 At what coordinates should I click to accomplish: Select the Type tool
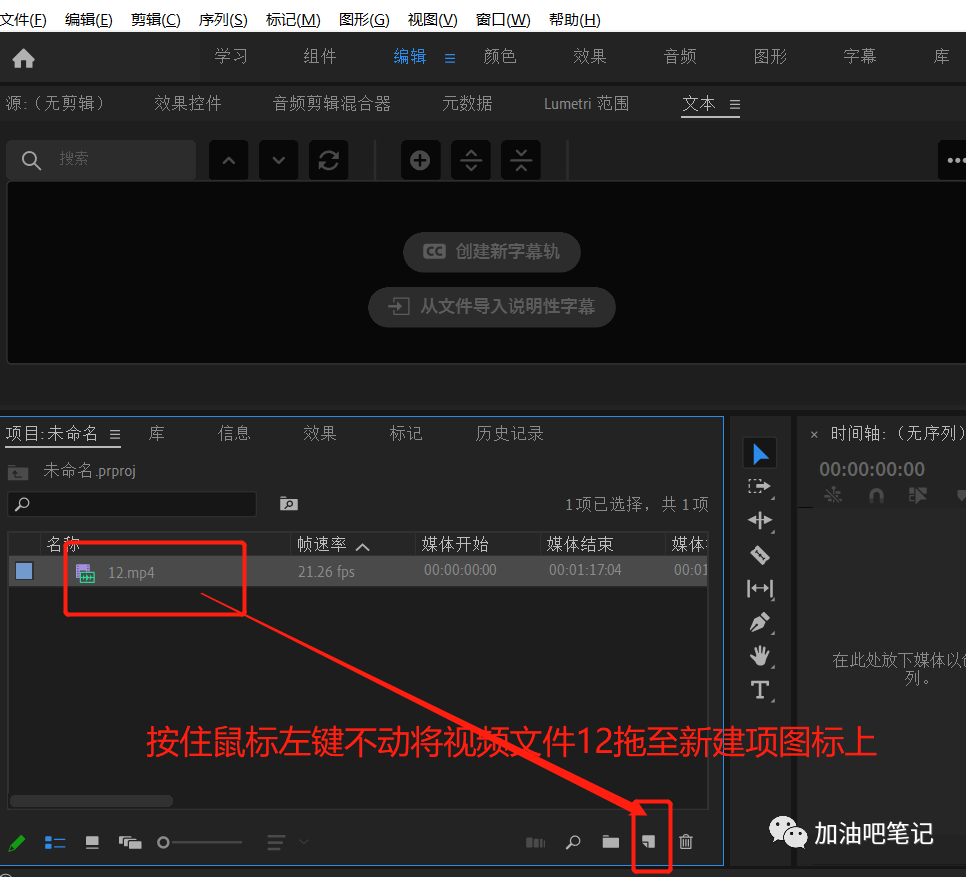(760, 690)
